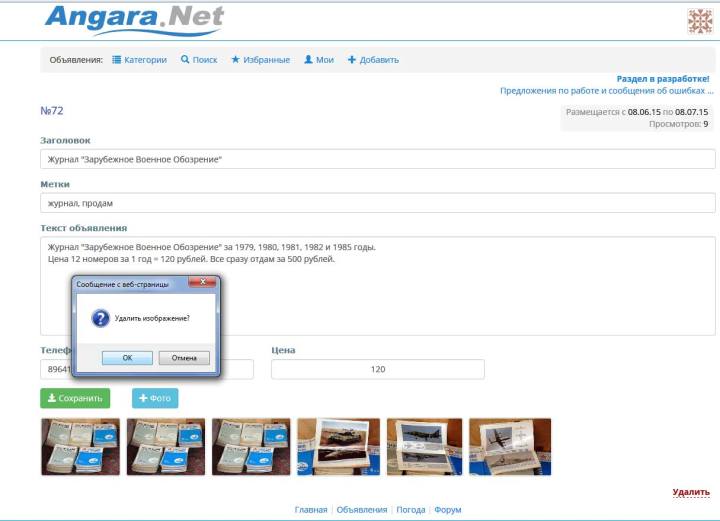The height and width of the screenshot is (521, 720).
Task: Confirm image deletion with OK
Action: (127, 358)
